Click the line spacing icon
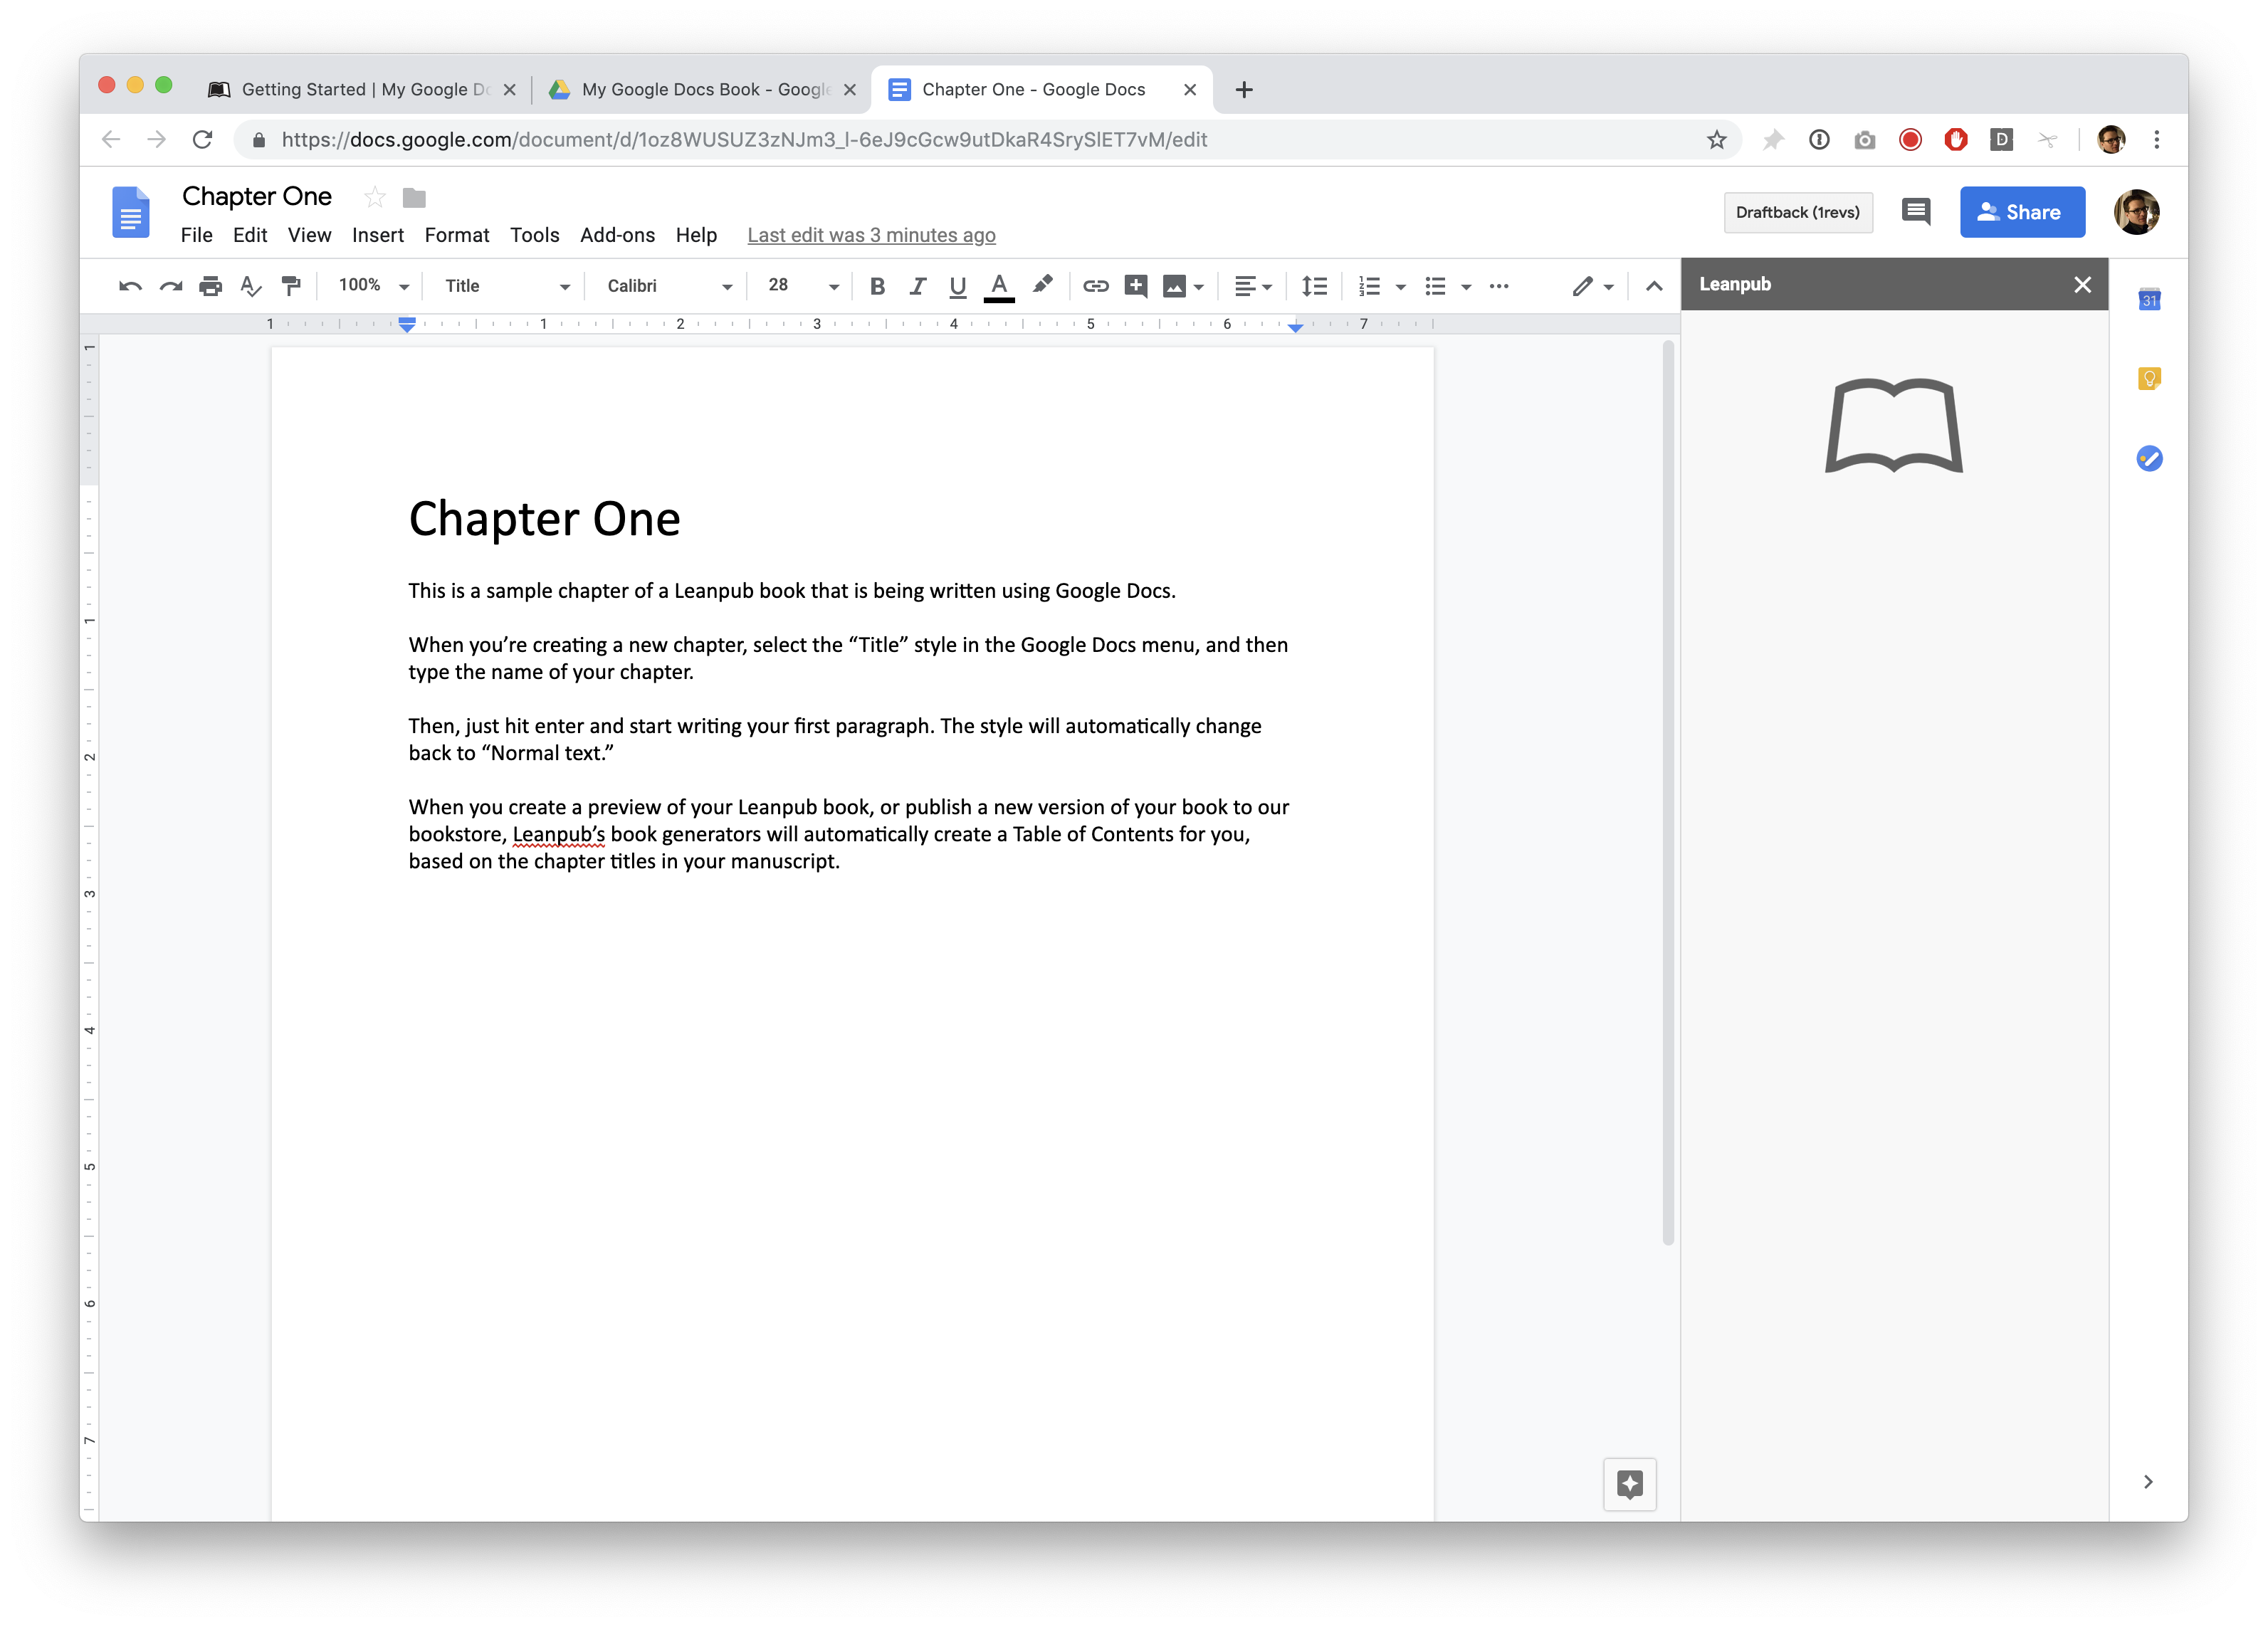Image resolution: width=2268 pixels, height=1627 pixels. (1314, 286)
